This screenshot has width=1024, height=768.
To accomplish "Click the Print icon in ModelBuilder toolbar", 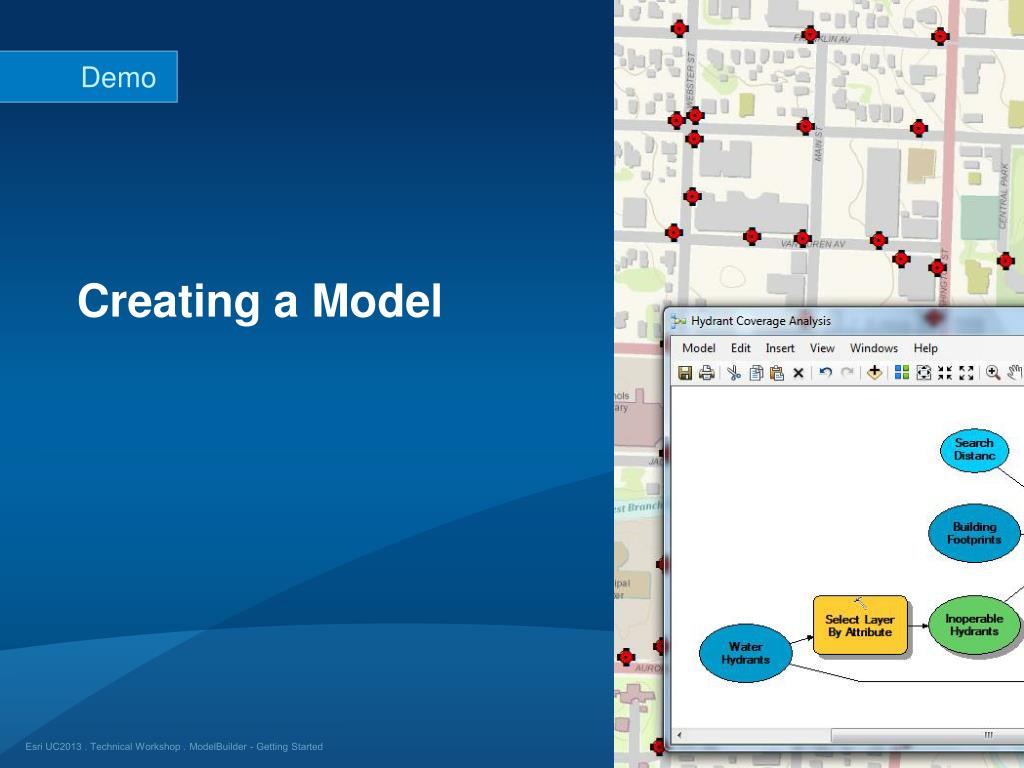I will (x=707, y=373).
